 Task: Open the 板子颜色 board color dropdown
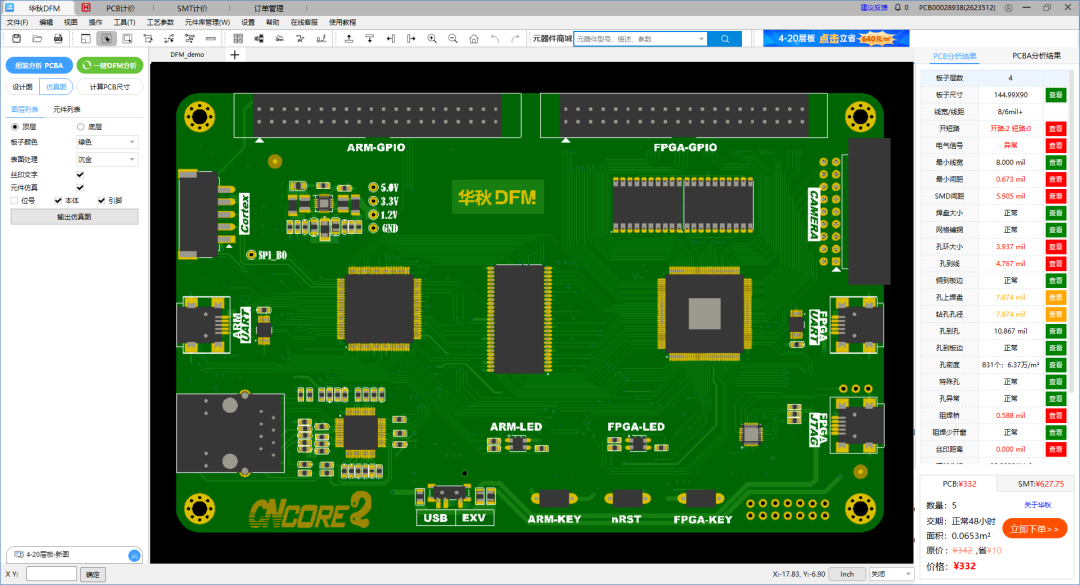[107, 142]
